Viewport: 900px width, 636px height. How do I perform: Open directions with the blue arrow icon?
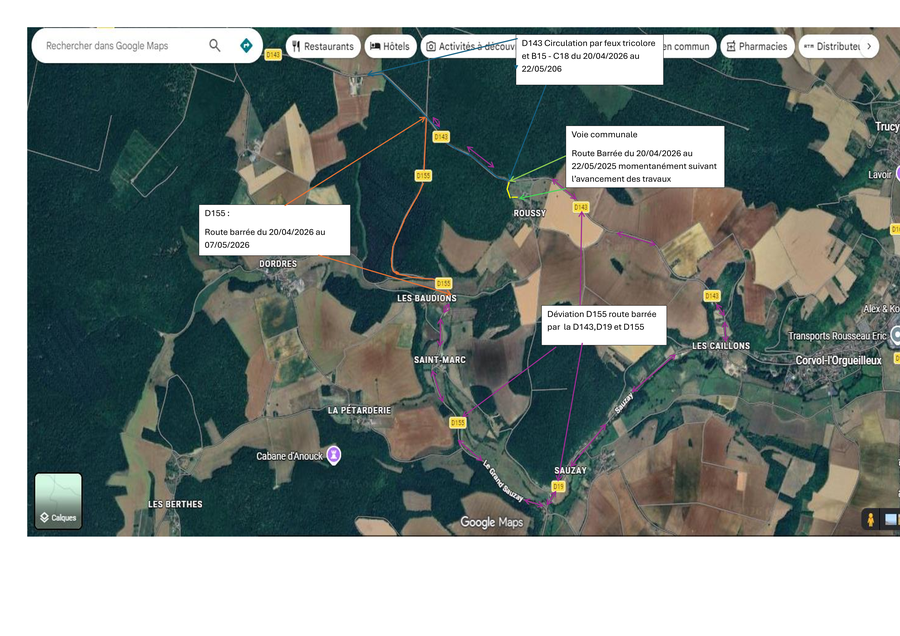point(246,46)
